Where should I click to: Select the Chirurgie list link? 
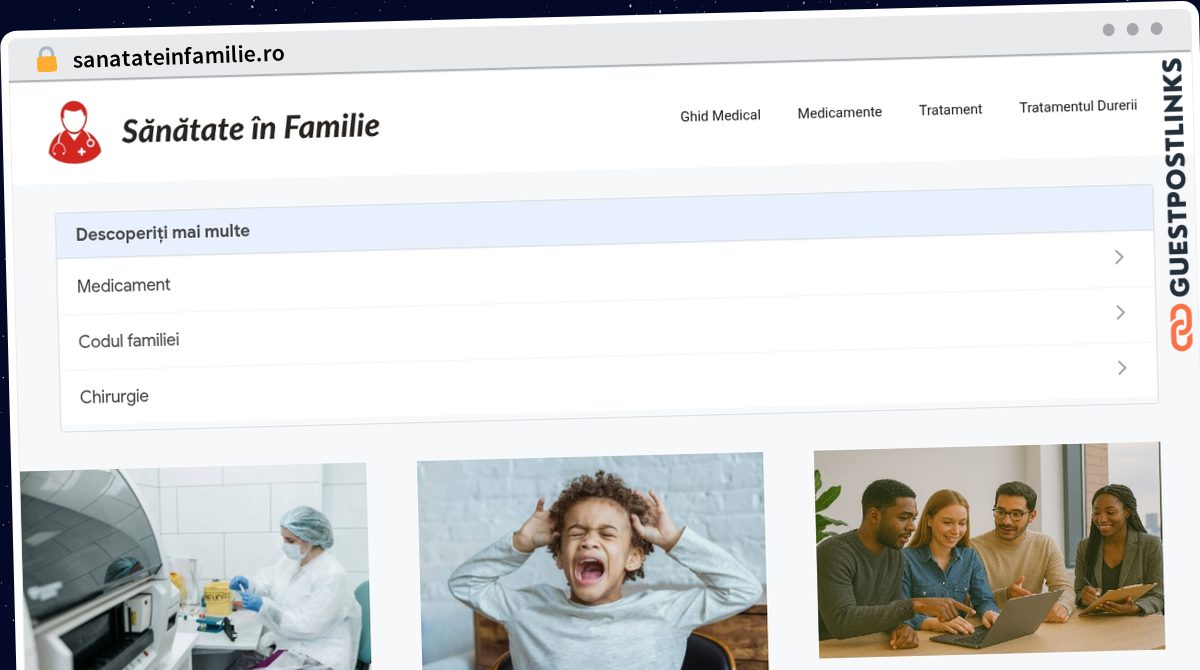[114, 397]
